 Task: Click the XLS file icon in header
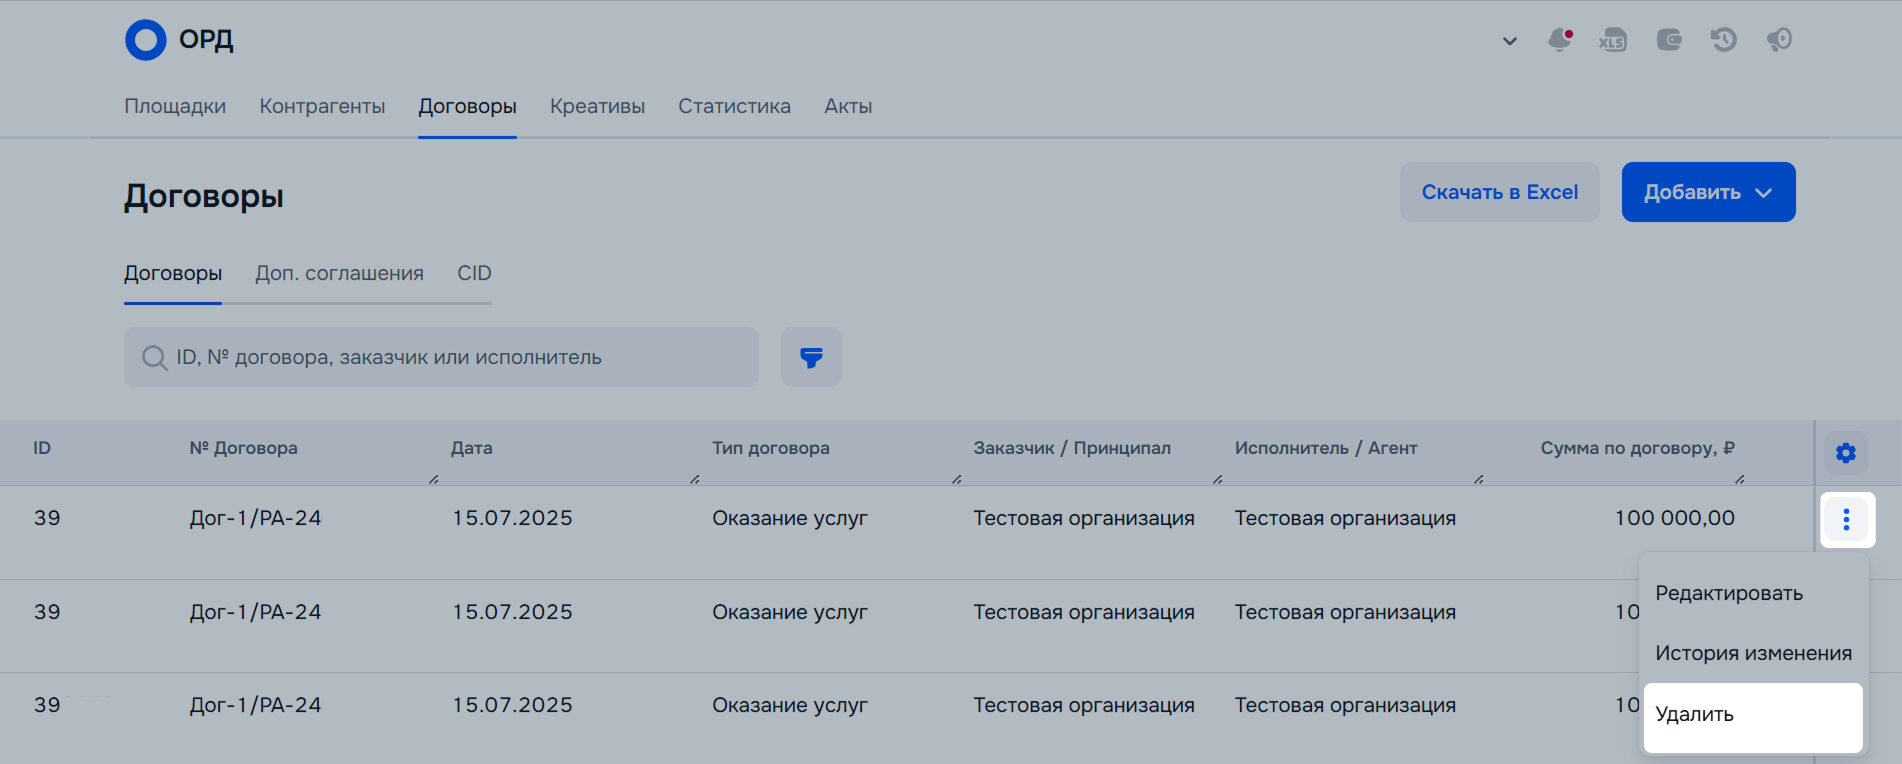(1612, 40)
